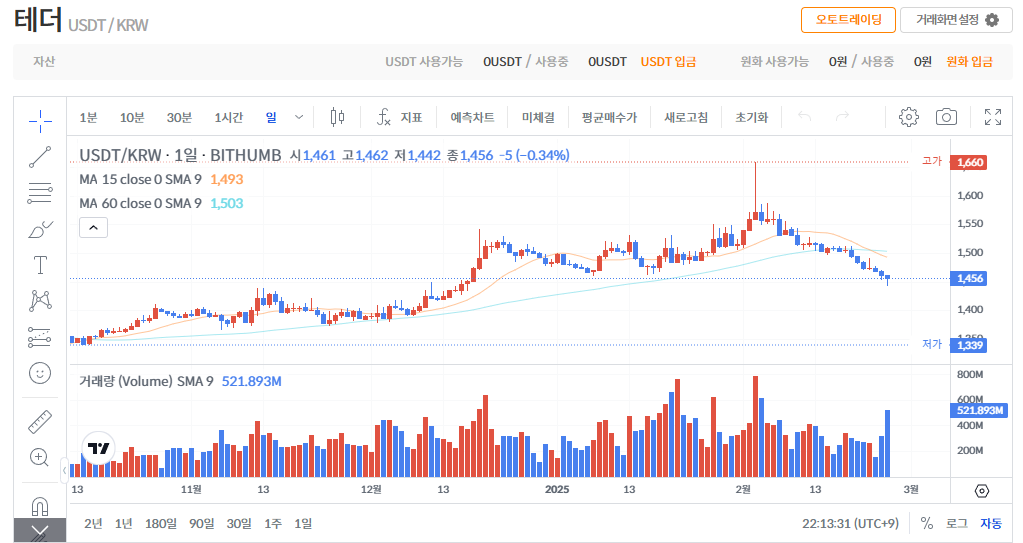The width and height of the screenshot is (1023, 543).
Task: Open trading screen settings (거래화면설정)
Action: click(x=956, y=20)
